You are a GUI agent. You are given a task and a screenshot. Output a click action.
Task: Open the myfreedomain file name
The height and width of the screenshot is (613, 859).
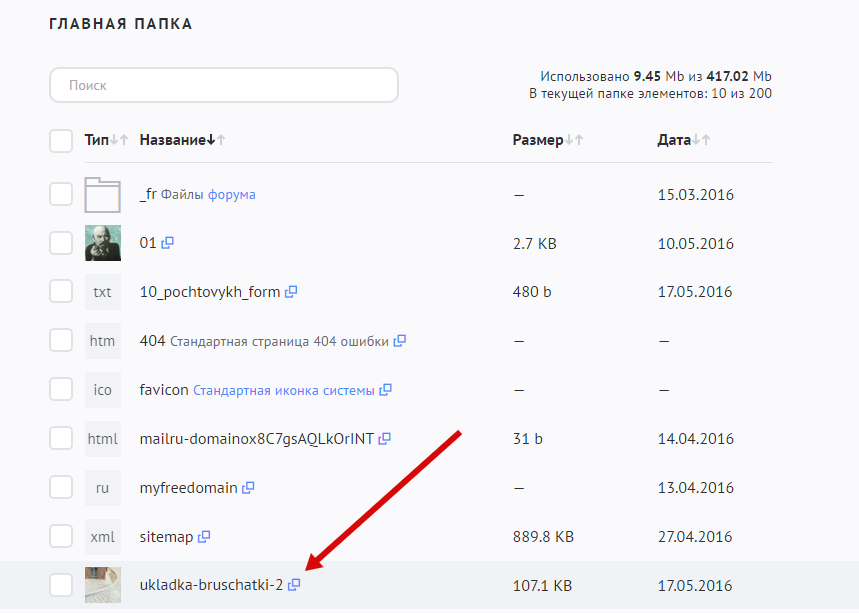[188, 487]
